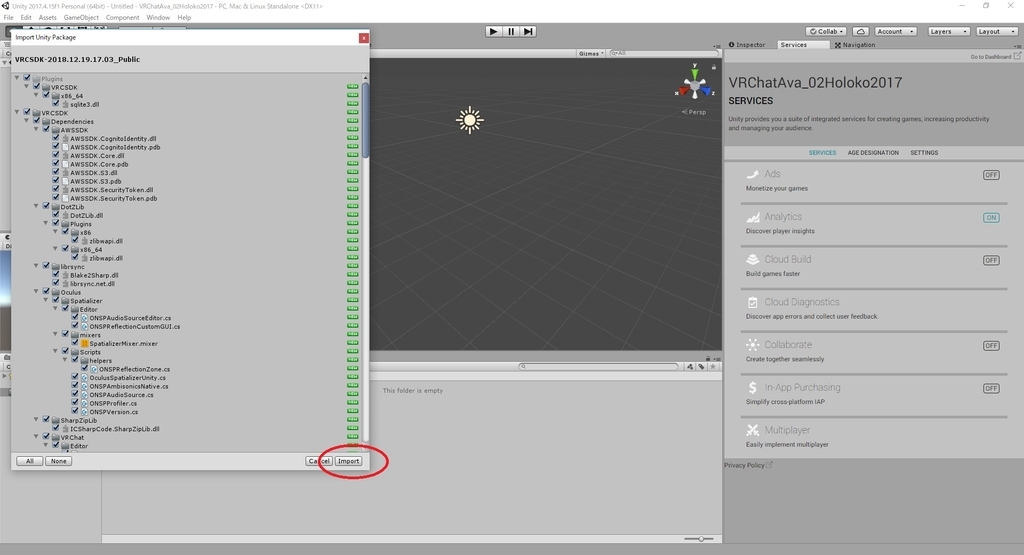The height and width of the screenshot is (555, 1024).
Task: Toggle the Cloud Build OFF switch
Action: point(991,260)
